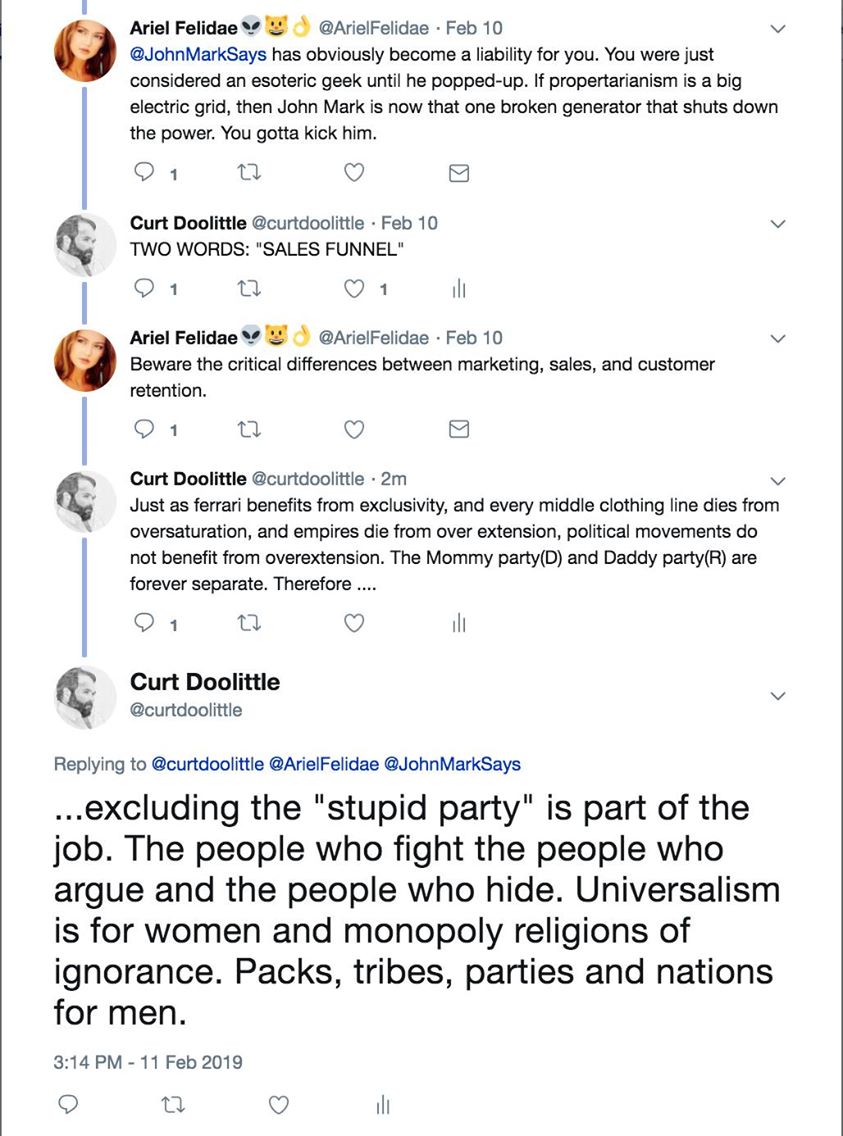Viewport: 843px width, 1136px height.
Task: Reply to the customer retention tweet
Action: pyautogui.click(x=143, y=431)
